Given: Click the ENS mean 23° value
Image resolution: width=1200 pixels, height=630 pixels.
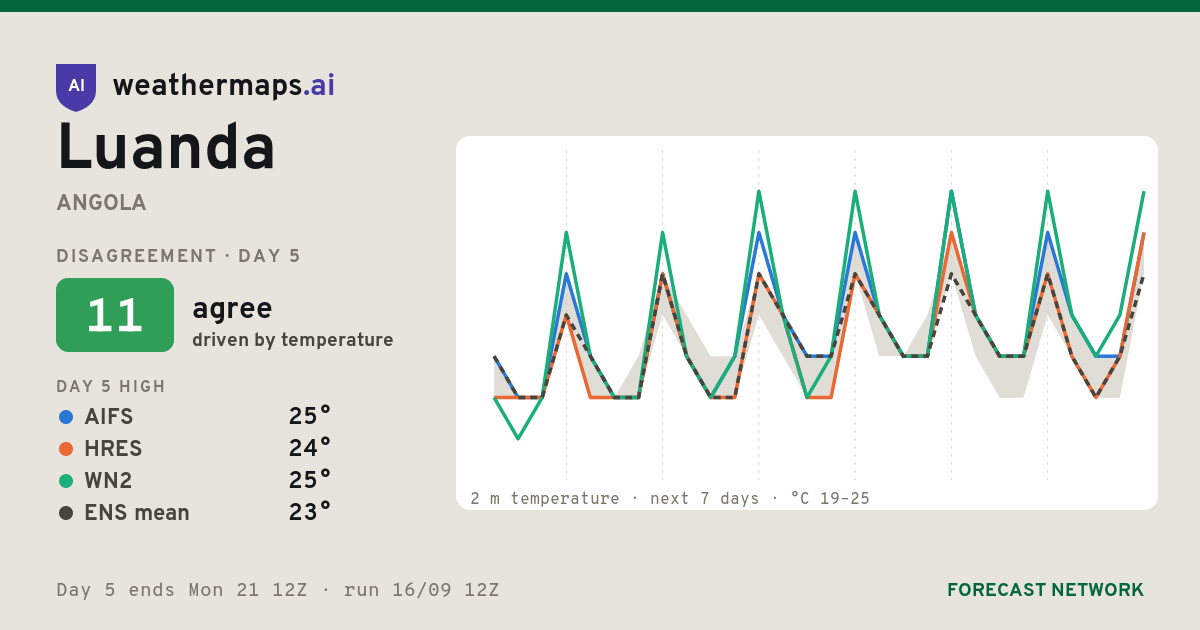Looking at the screenshot, I should tap(309, 512).
